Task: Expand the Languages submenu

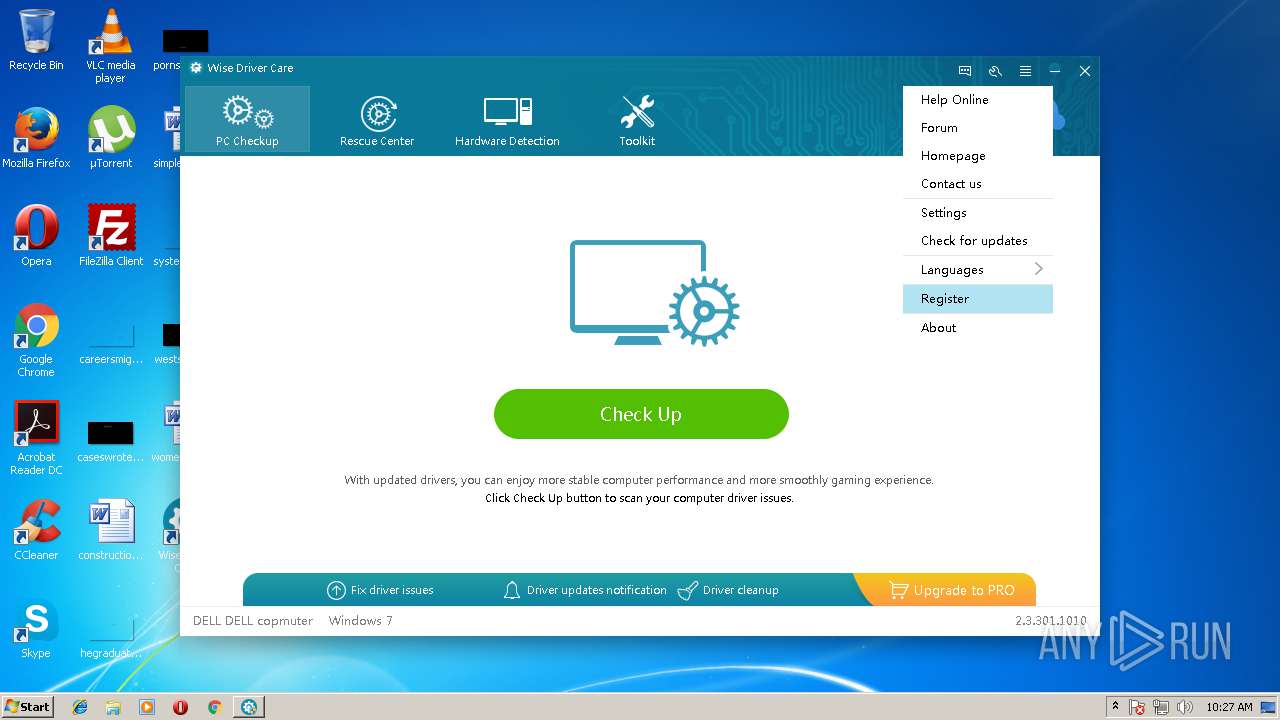Action: [978, 270]
